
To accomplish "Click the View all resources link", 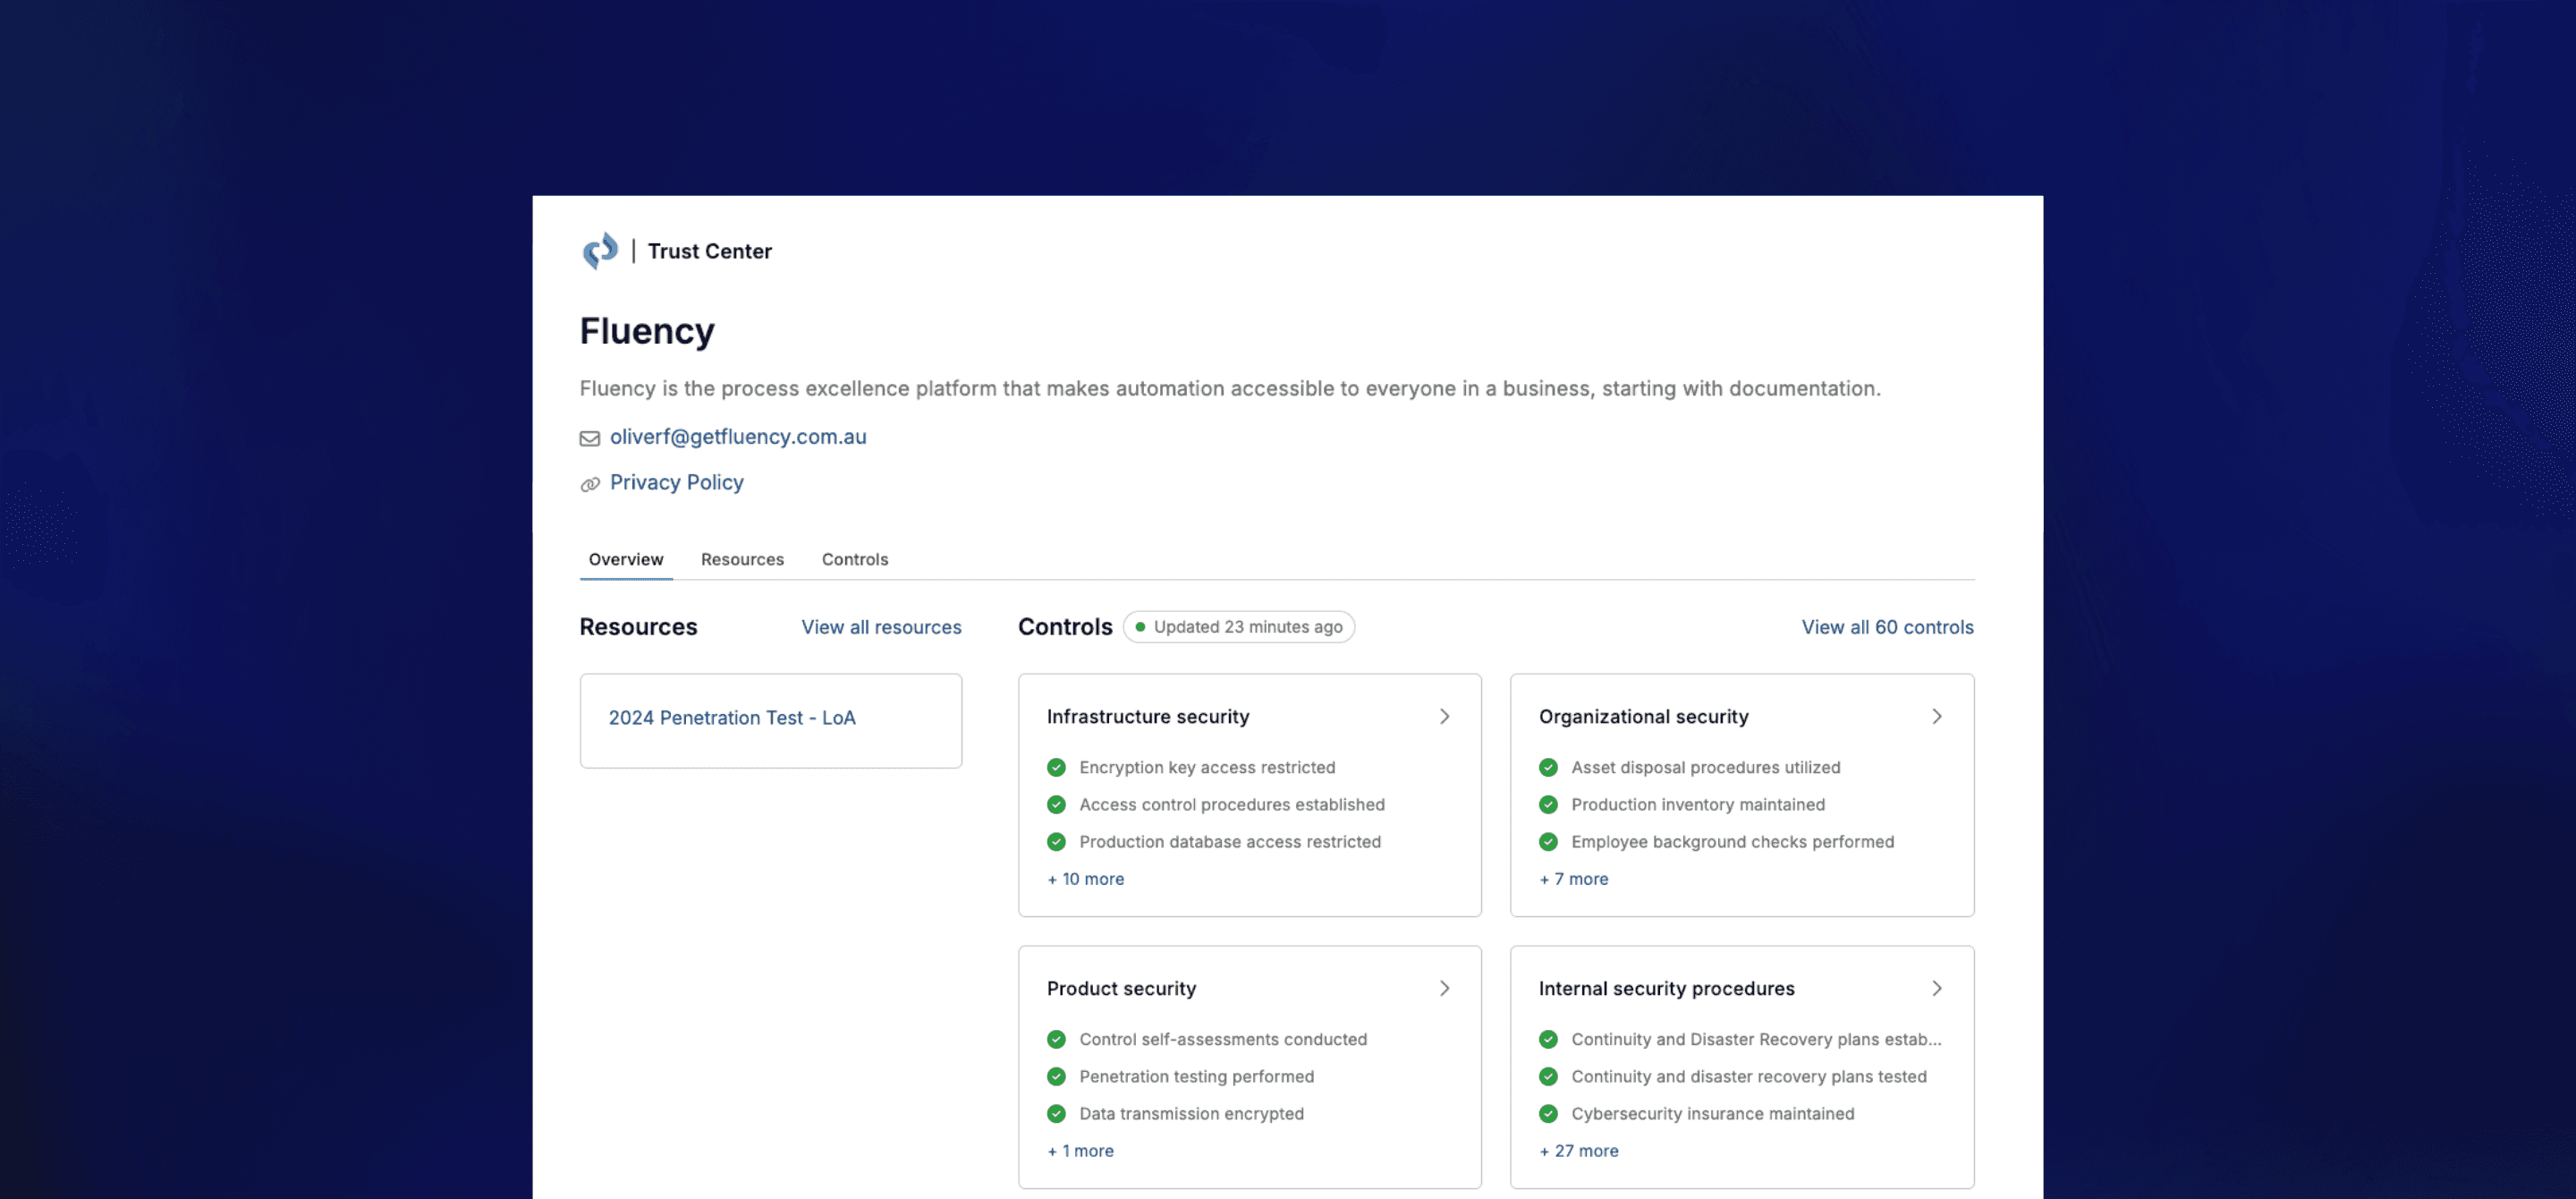I will pos(880,625).
